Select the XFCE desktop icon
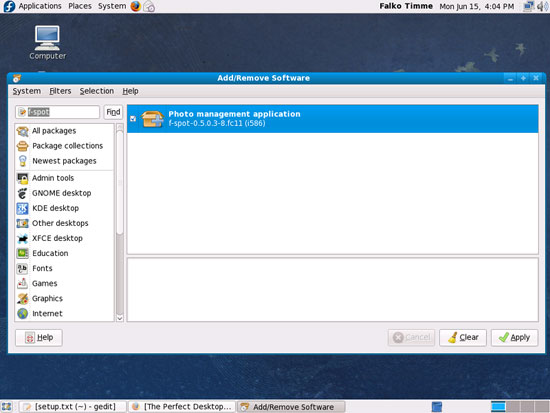 23,239
